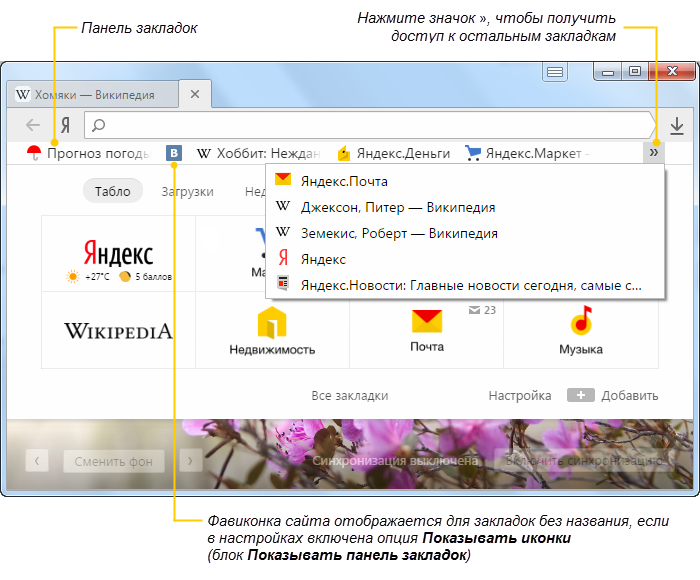Click the red umbrella weather favicon
The image size is (700, 580).
click(34, 153)
